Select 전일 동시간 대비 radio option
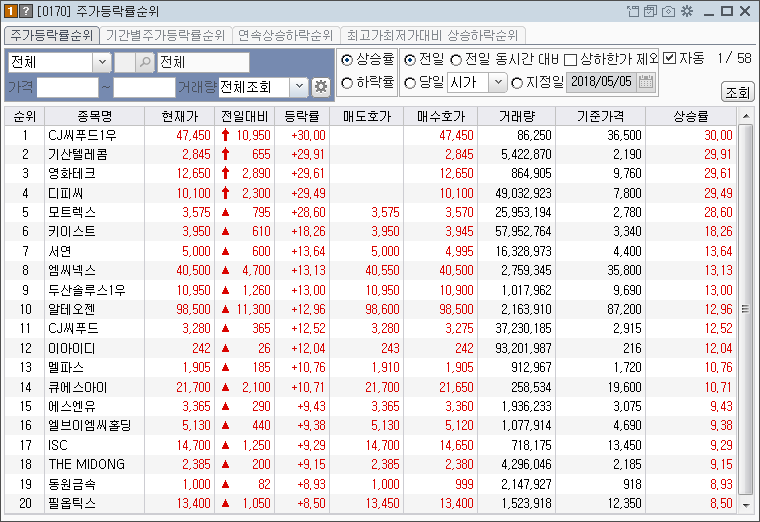Image resolution: width=760 pixels, height=522 pixels. [456, 60]
